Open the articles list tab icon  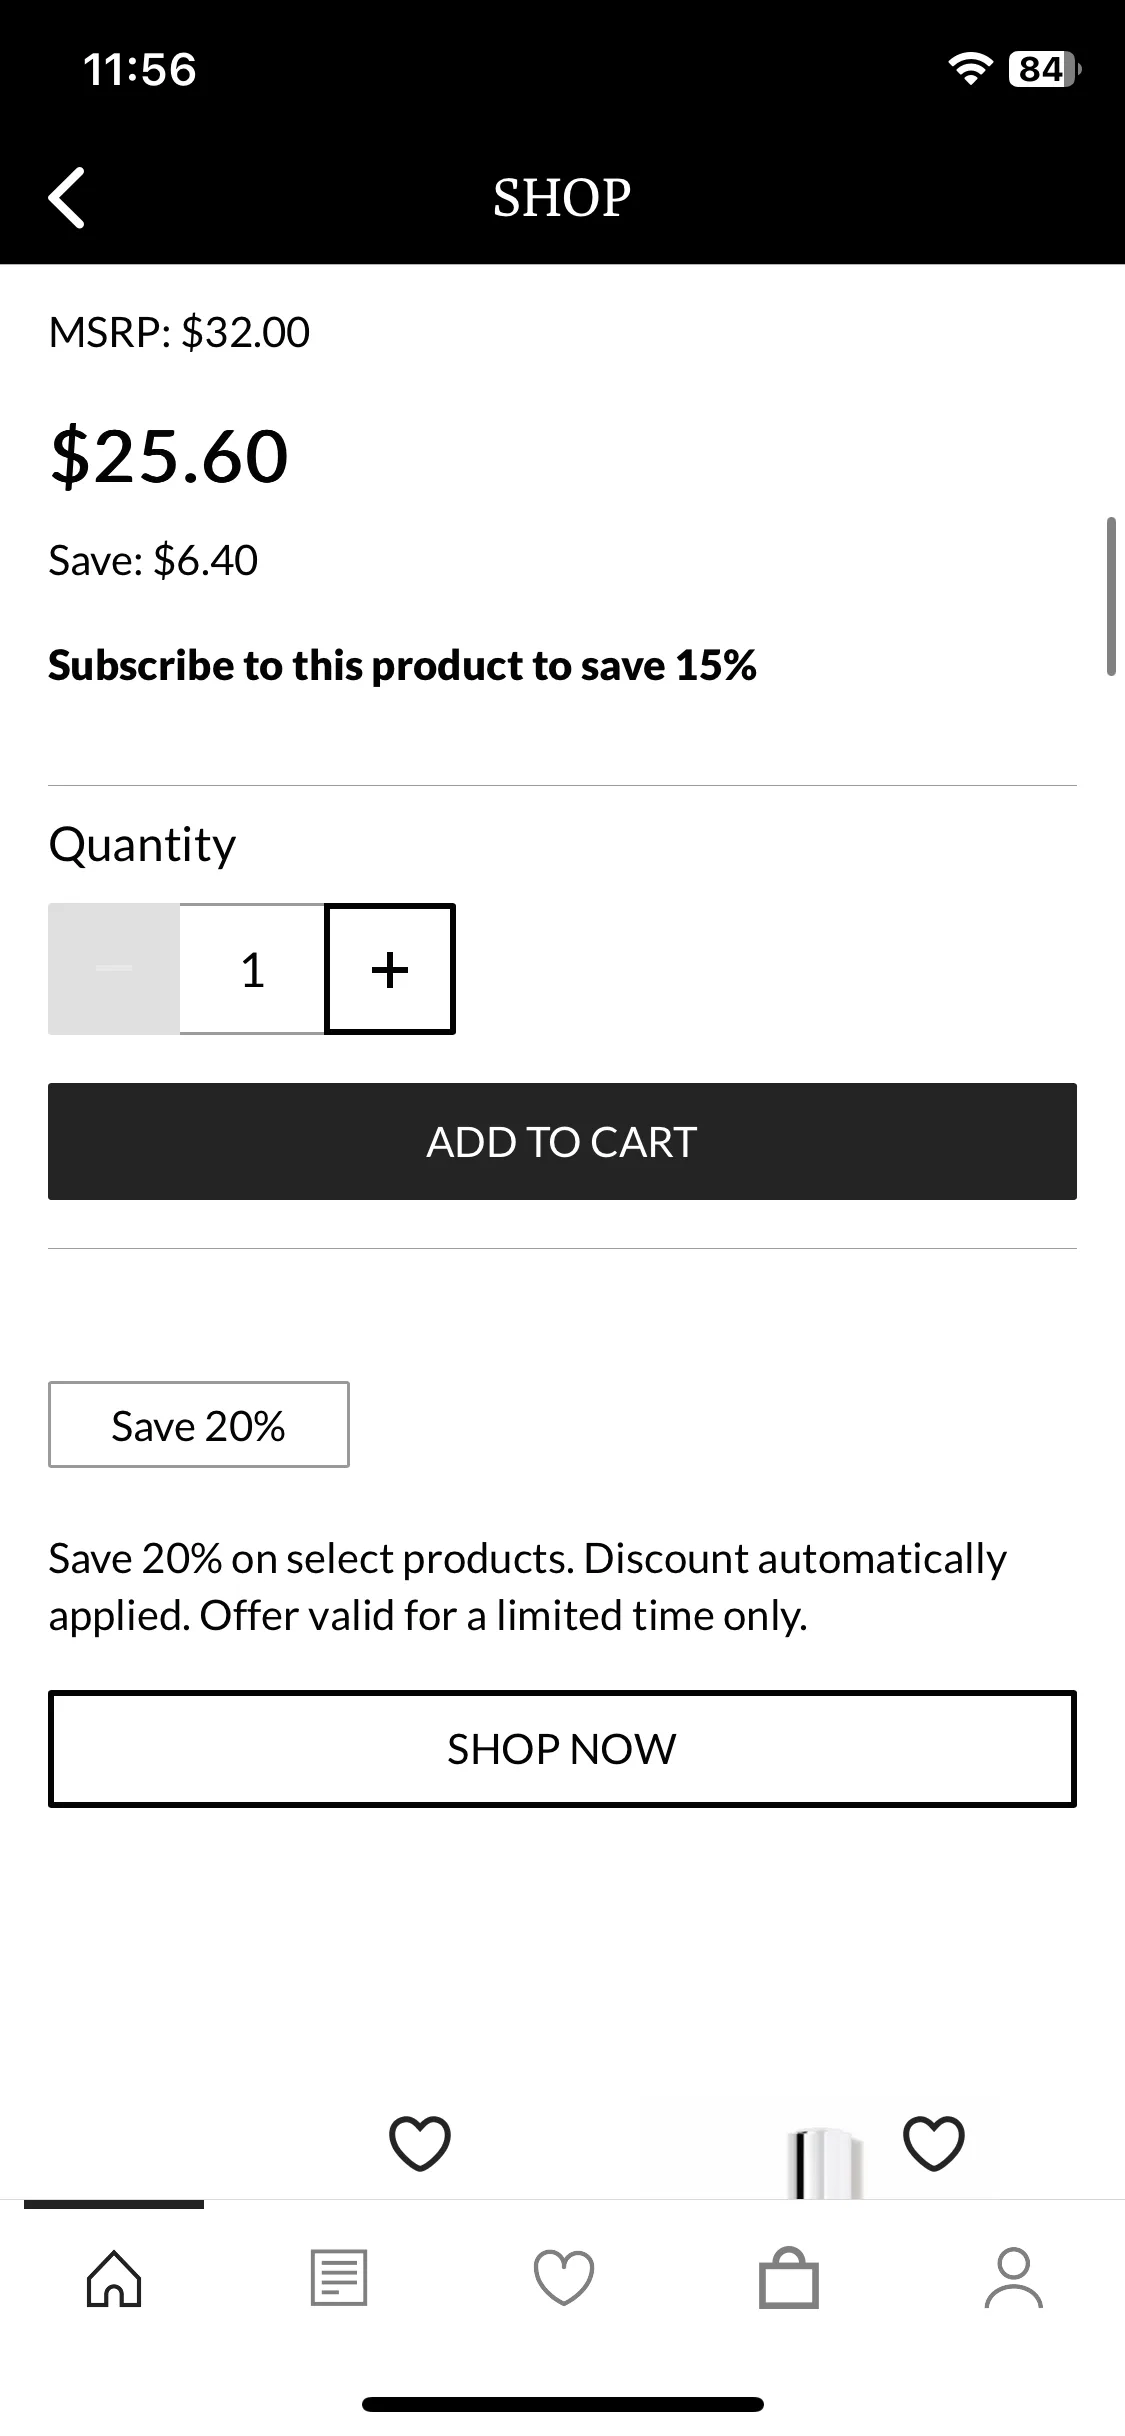pyautogui.click(x=339, y=2278)
